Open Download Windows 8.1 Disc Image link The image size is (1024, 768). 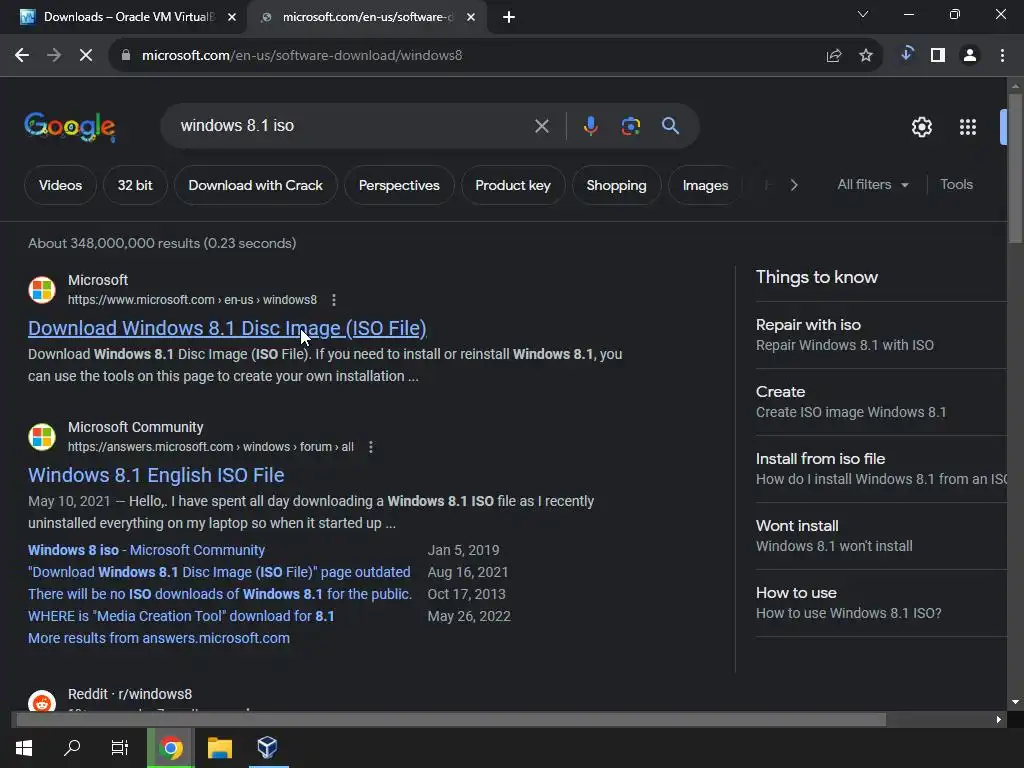point(227,328)
